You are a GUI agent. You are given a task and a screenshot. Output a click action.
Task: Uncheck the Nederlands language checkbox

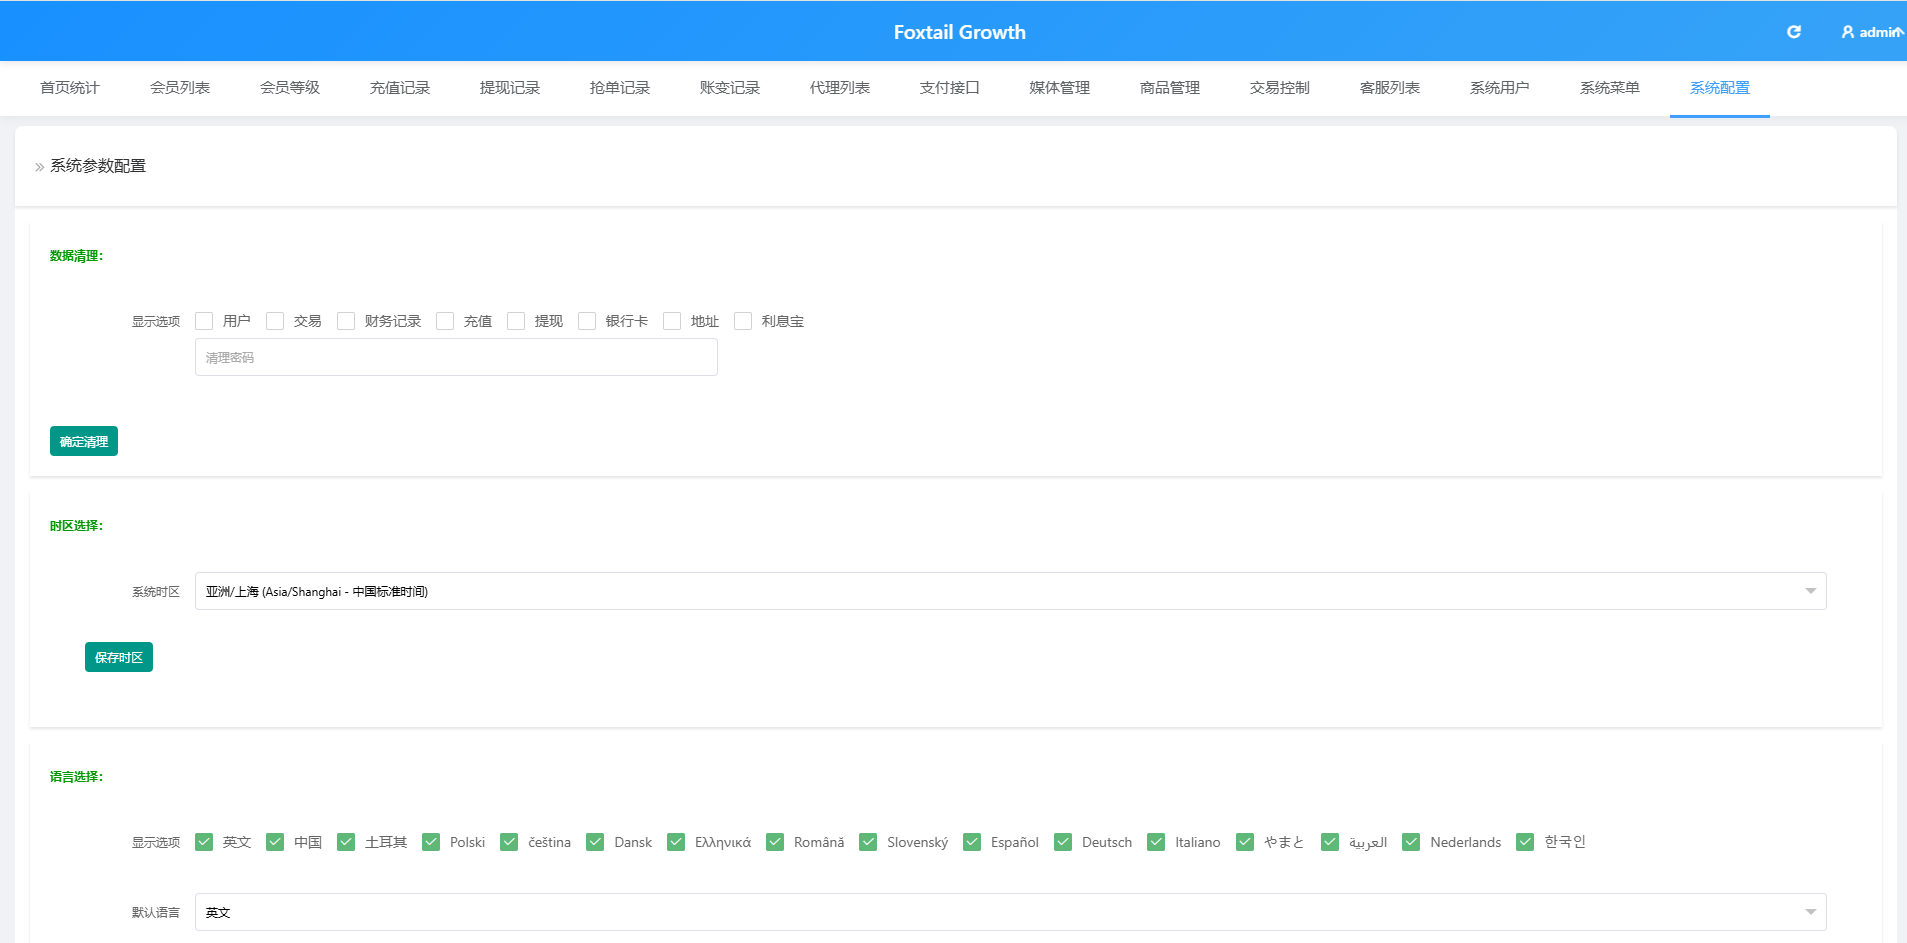[1411, 842]
